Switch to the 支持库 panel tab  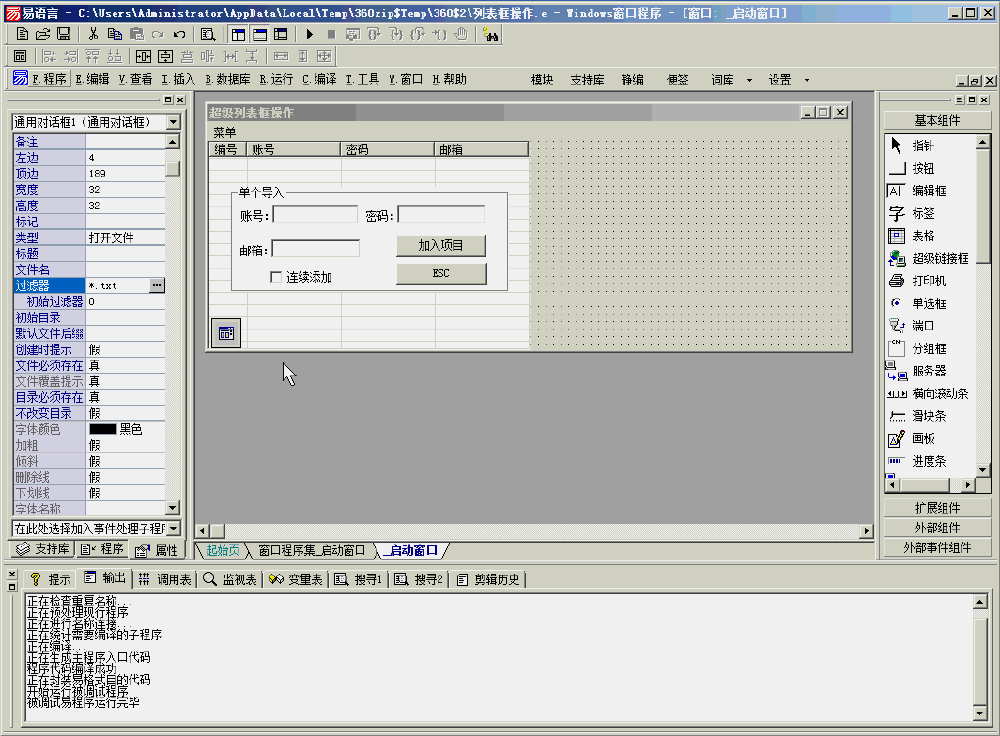click(x=43, y=549)
